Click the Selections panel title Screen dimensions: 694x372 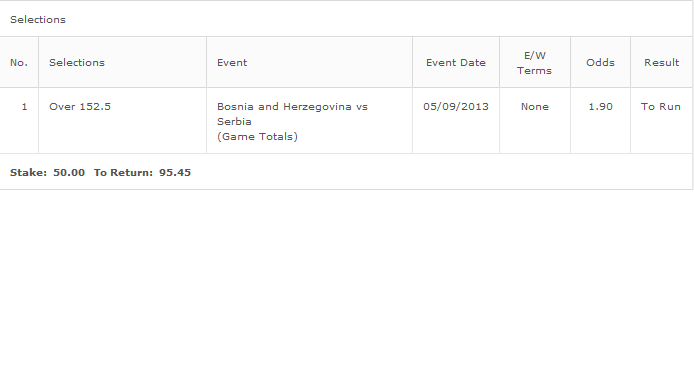[38, 19]
